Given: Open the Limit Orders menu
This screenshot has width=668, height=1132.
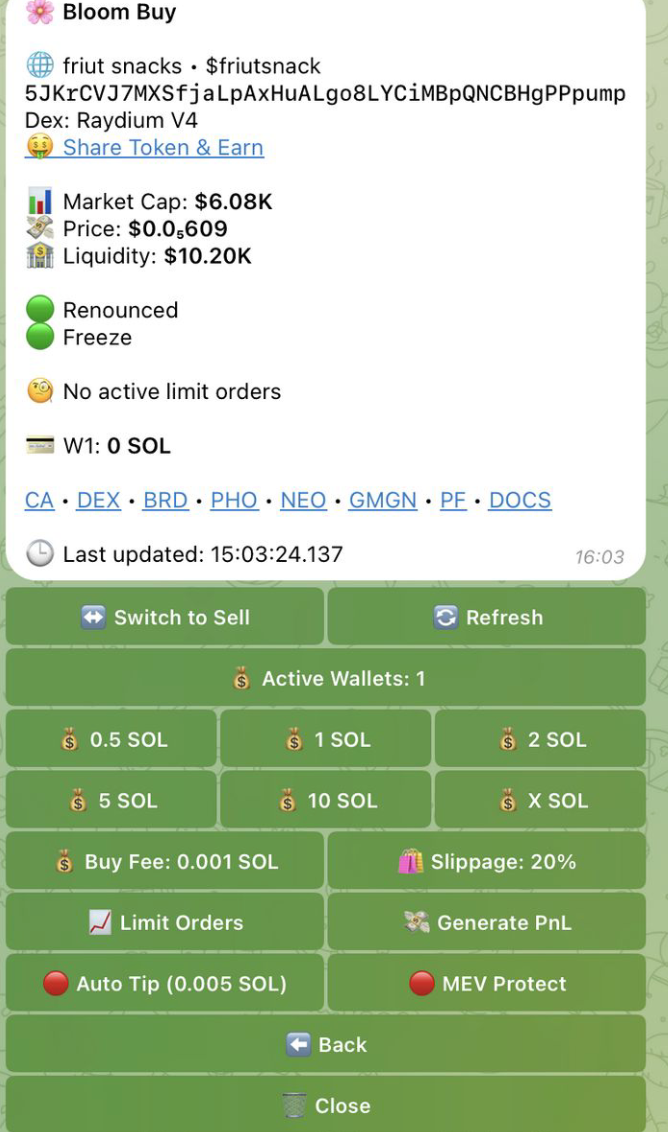Looking at the screenshot, I should click(165, 923).
